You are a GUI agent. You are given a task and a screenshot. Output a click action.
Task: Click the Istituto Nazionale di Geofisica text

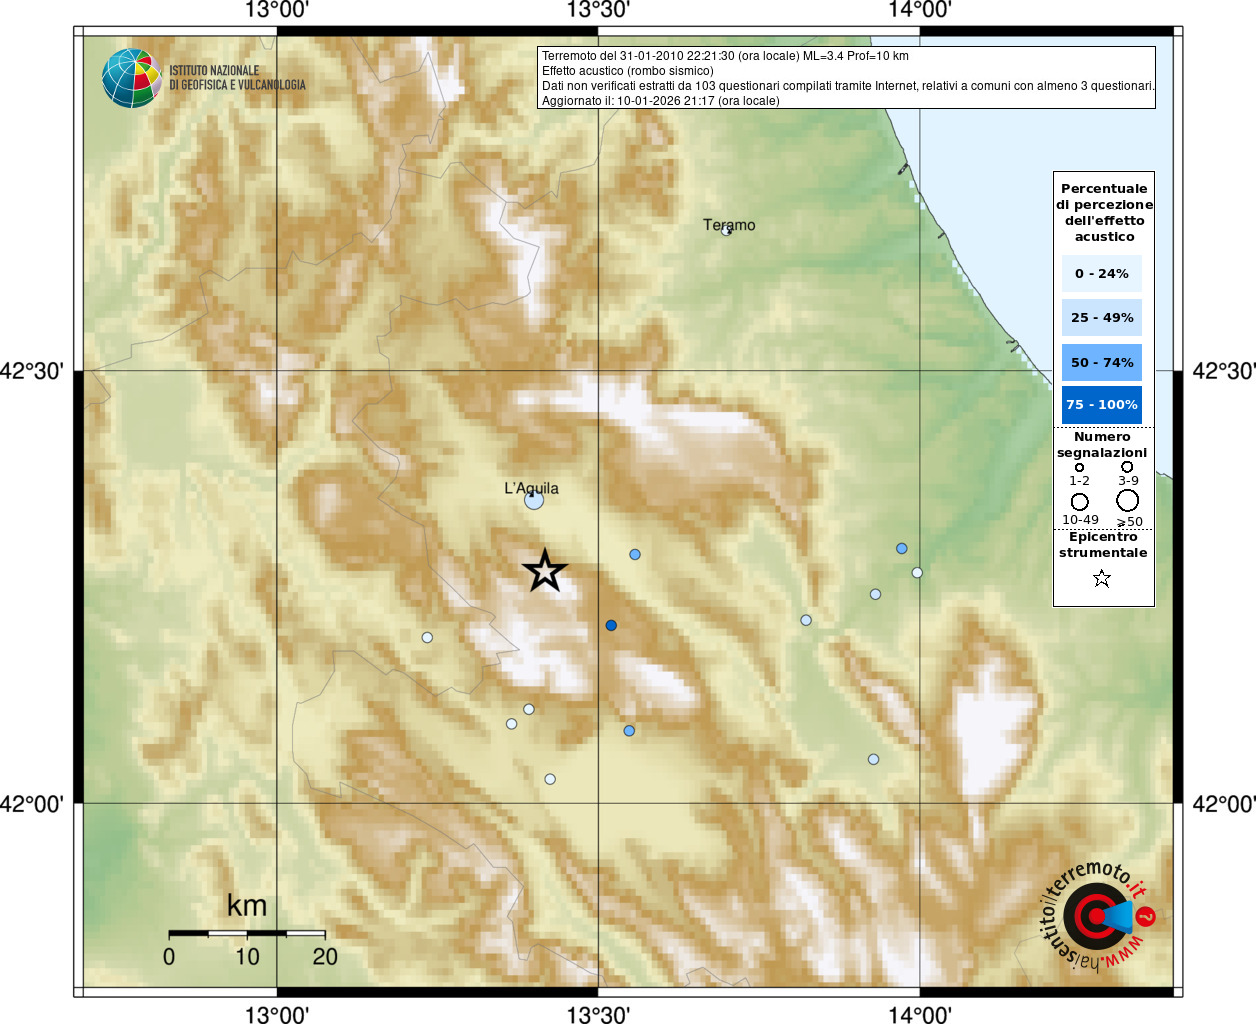pos(237,78)
